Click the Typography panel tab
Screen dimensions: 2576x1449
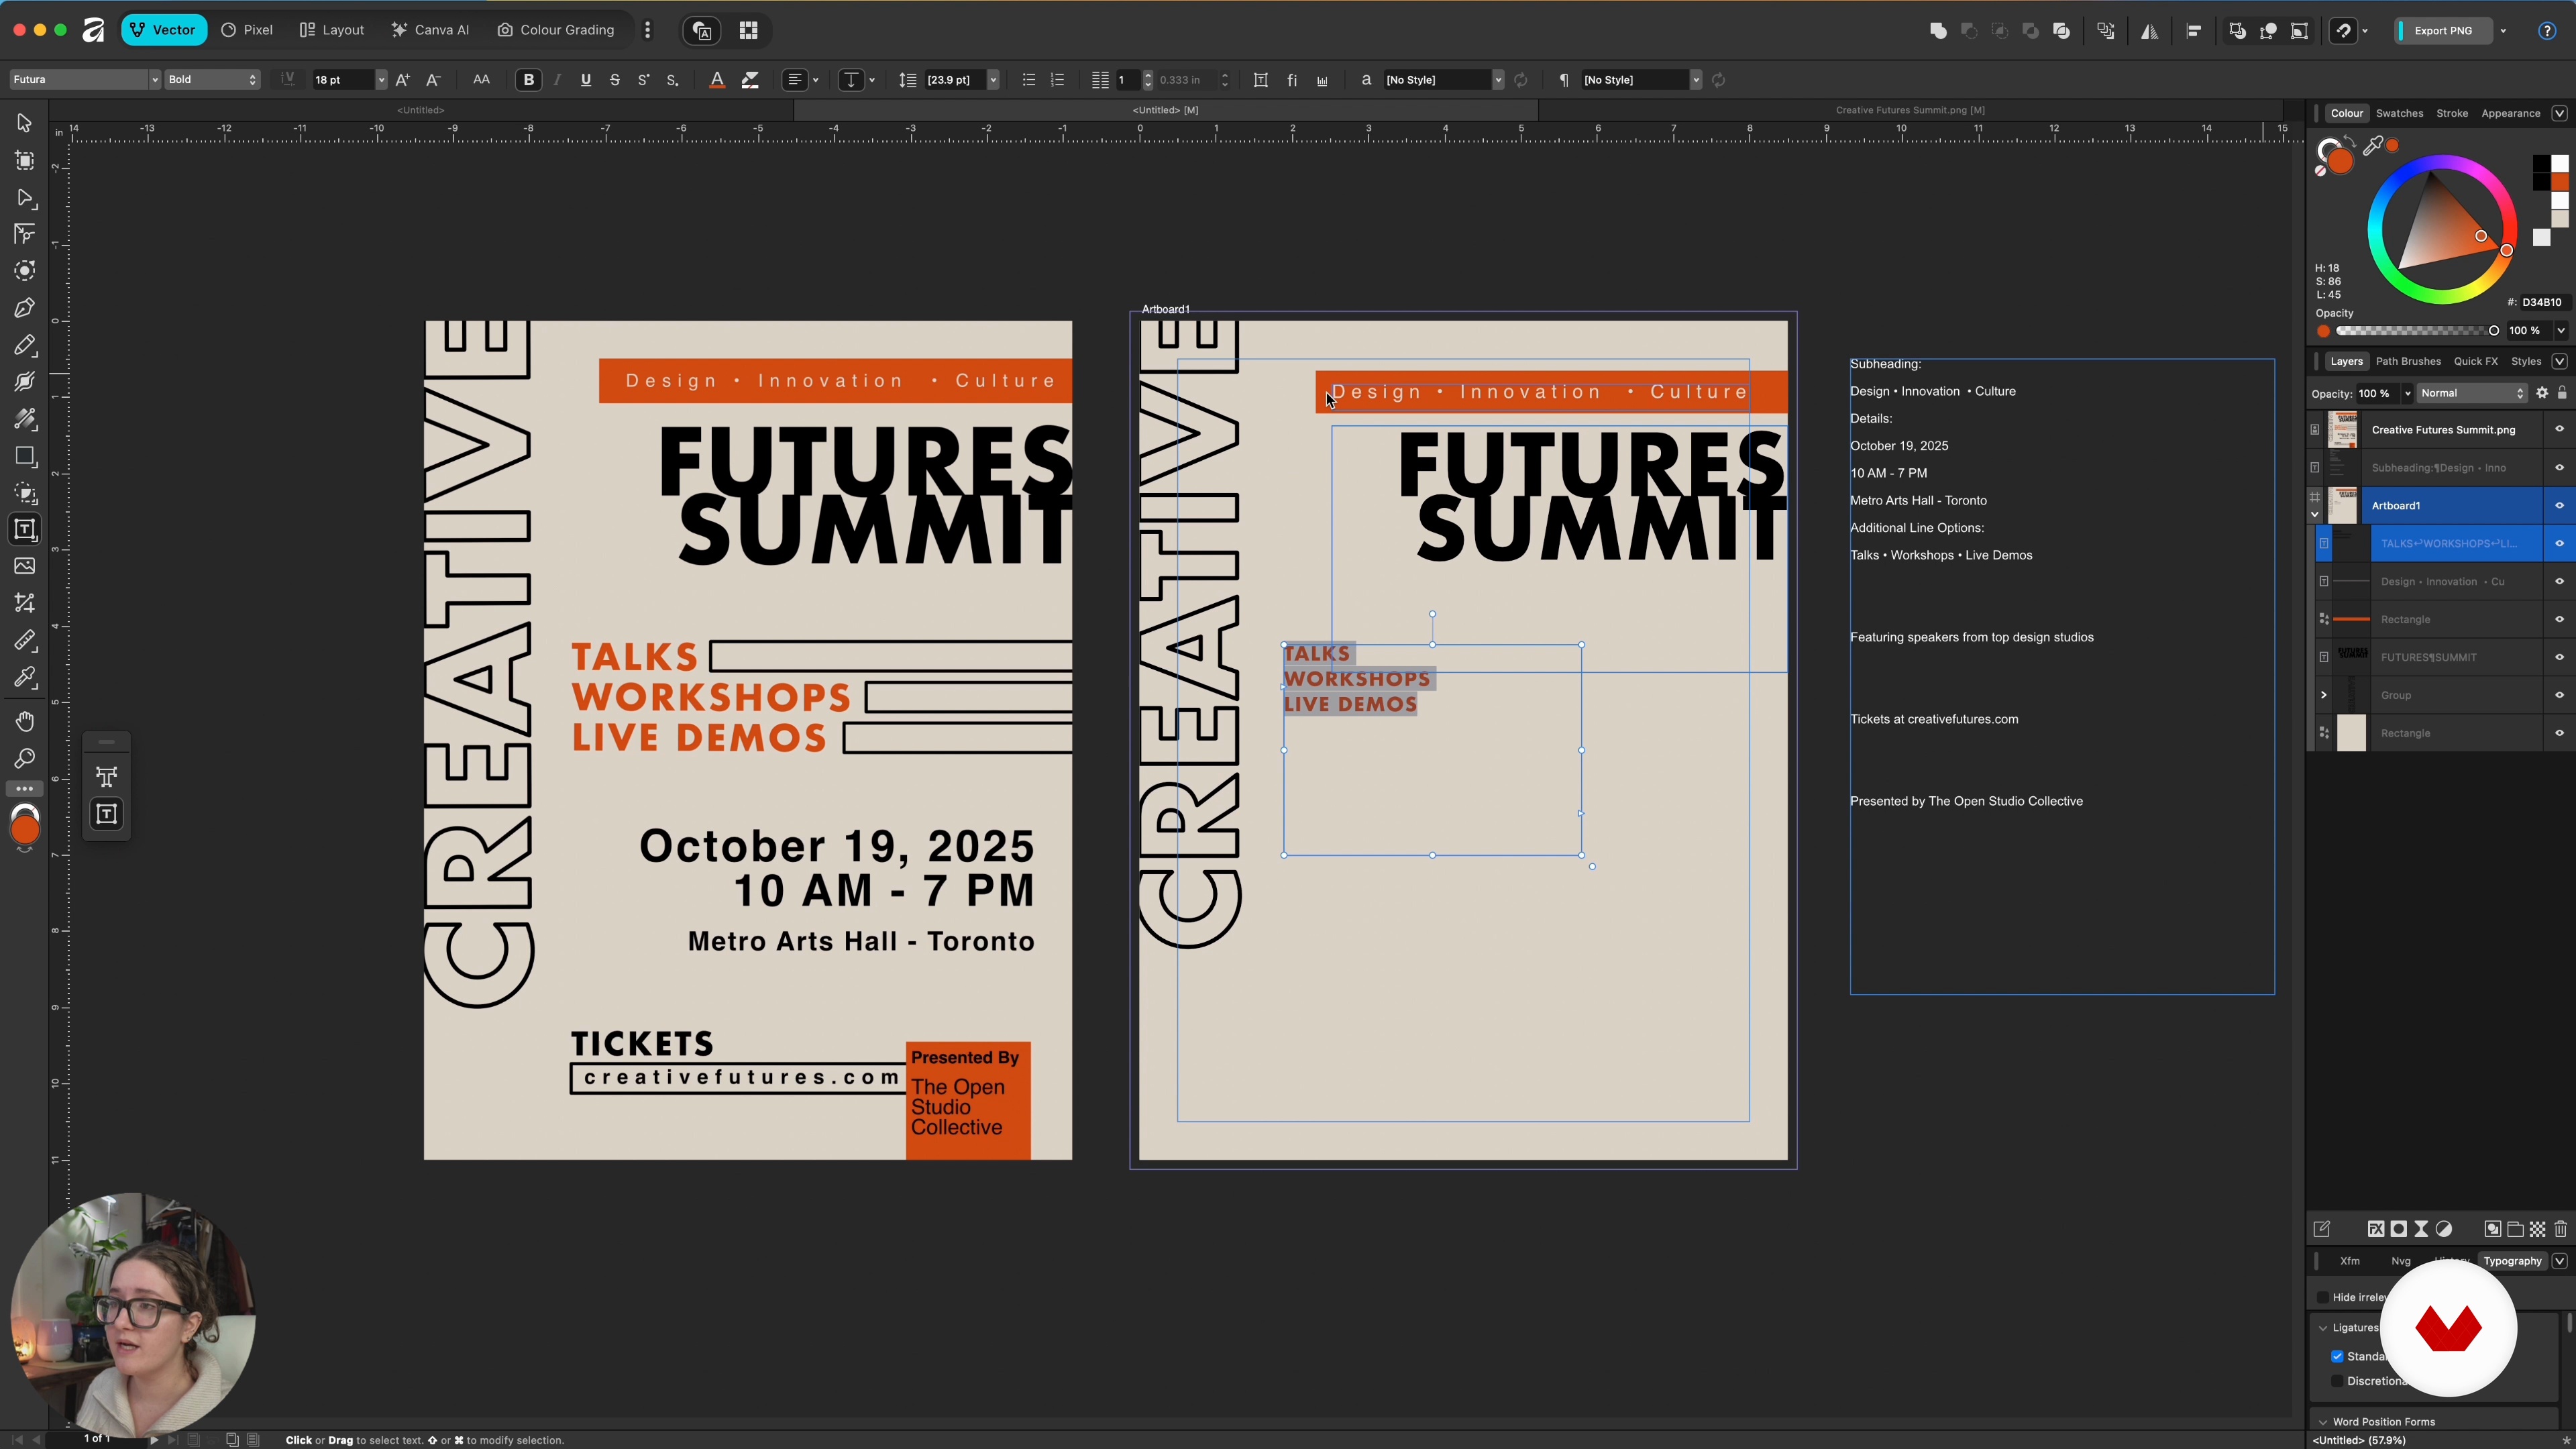pos(2512,1261)
